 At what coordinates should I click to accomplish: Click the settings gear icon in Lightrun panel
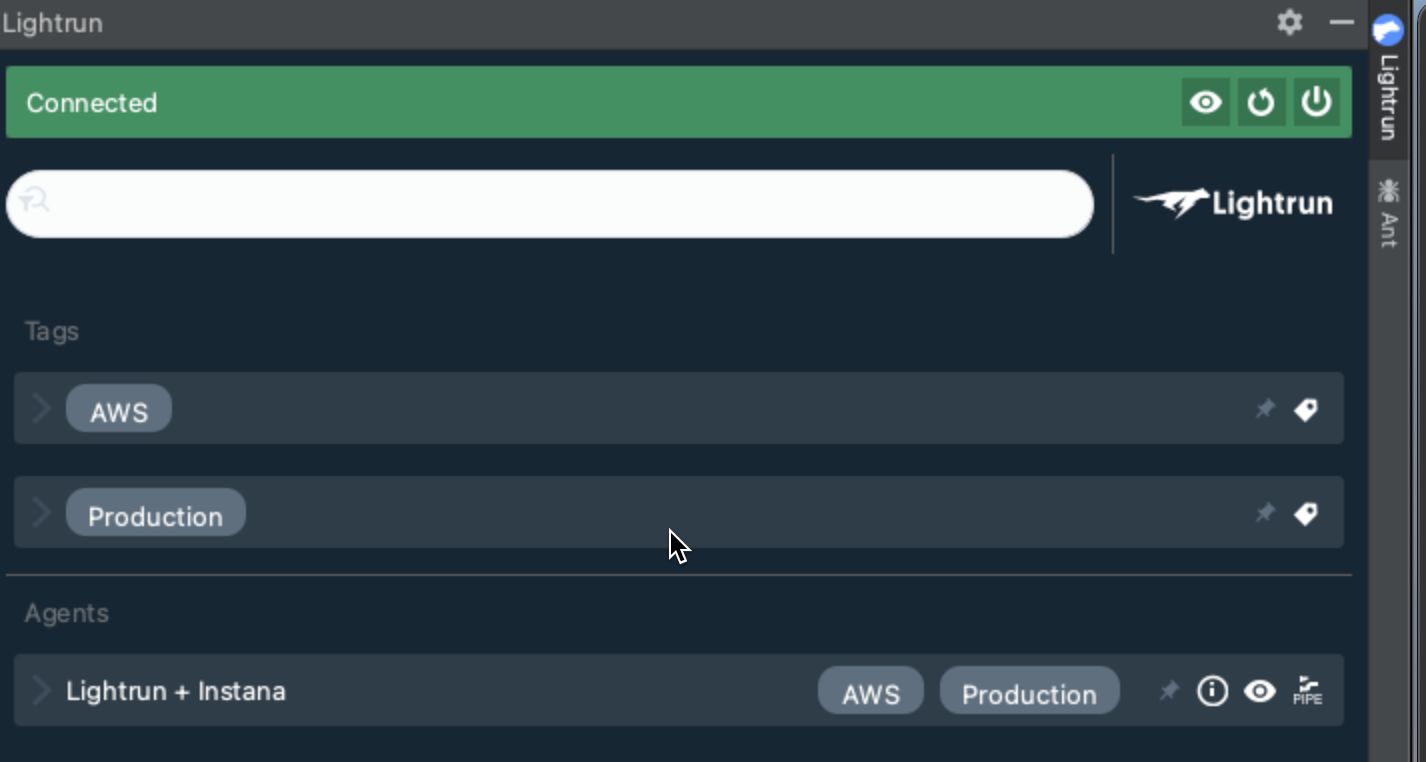tap(1290, 22)
